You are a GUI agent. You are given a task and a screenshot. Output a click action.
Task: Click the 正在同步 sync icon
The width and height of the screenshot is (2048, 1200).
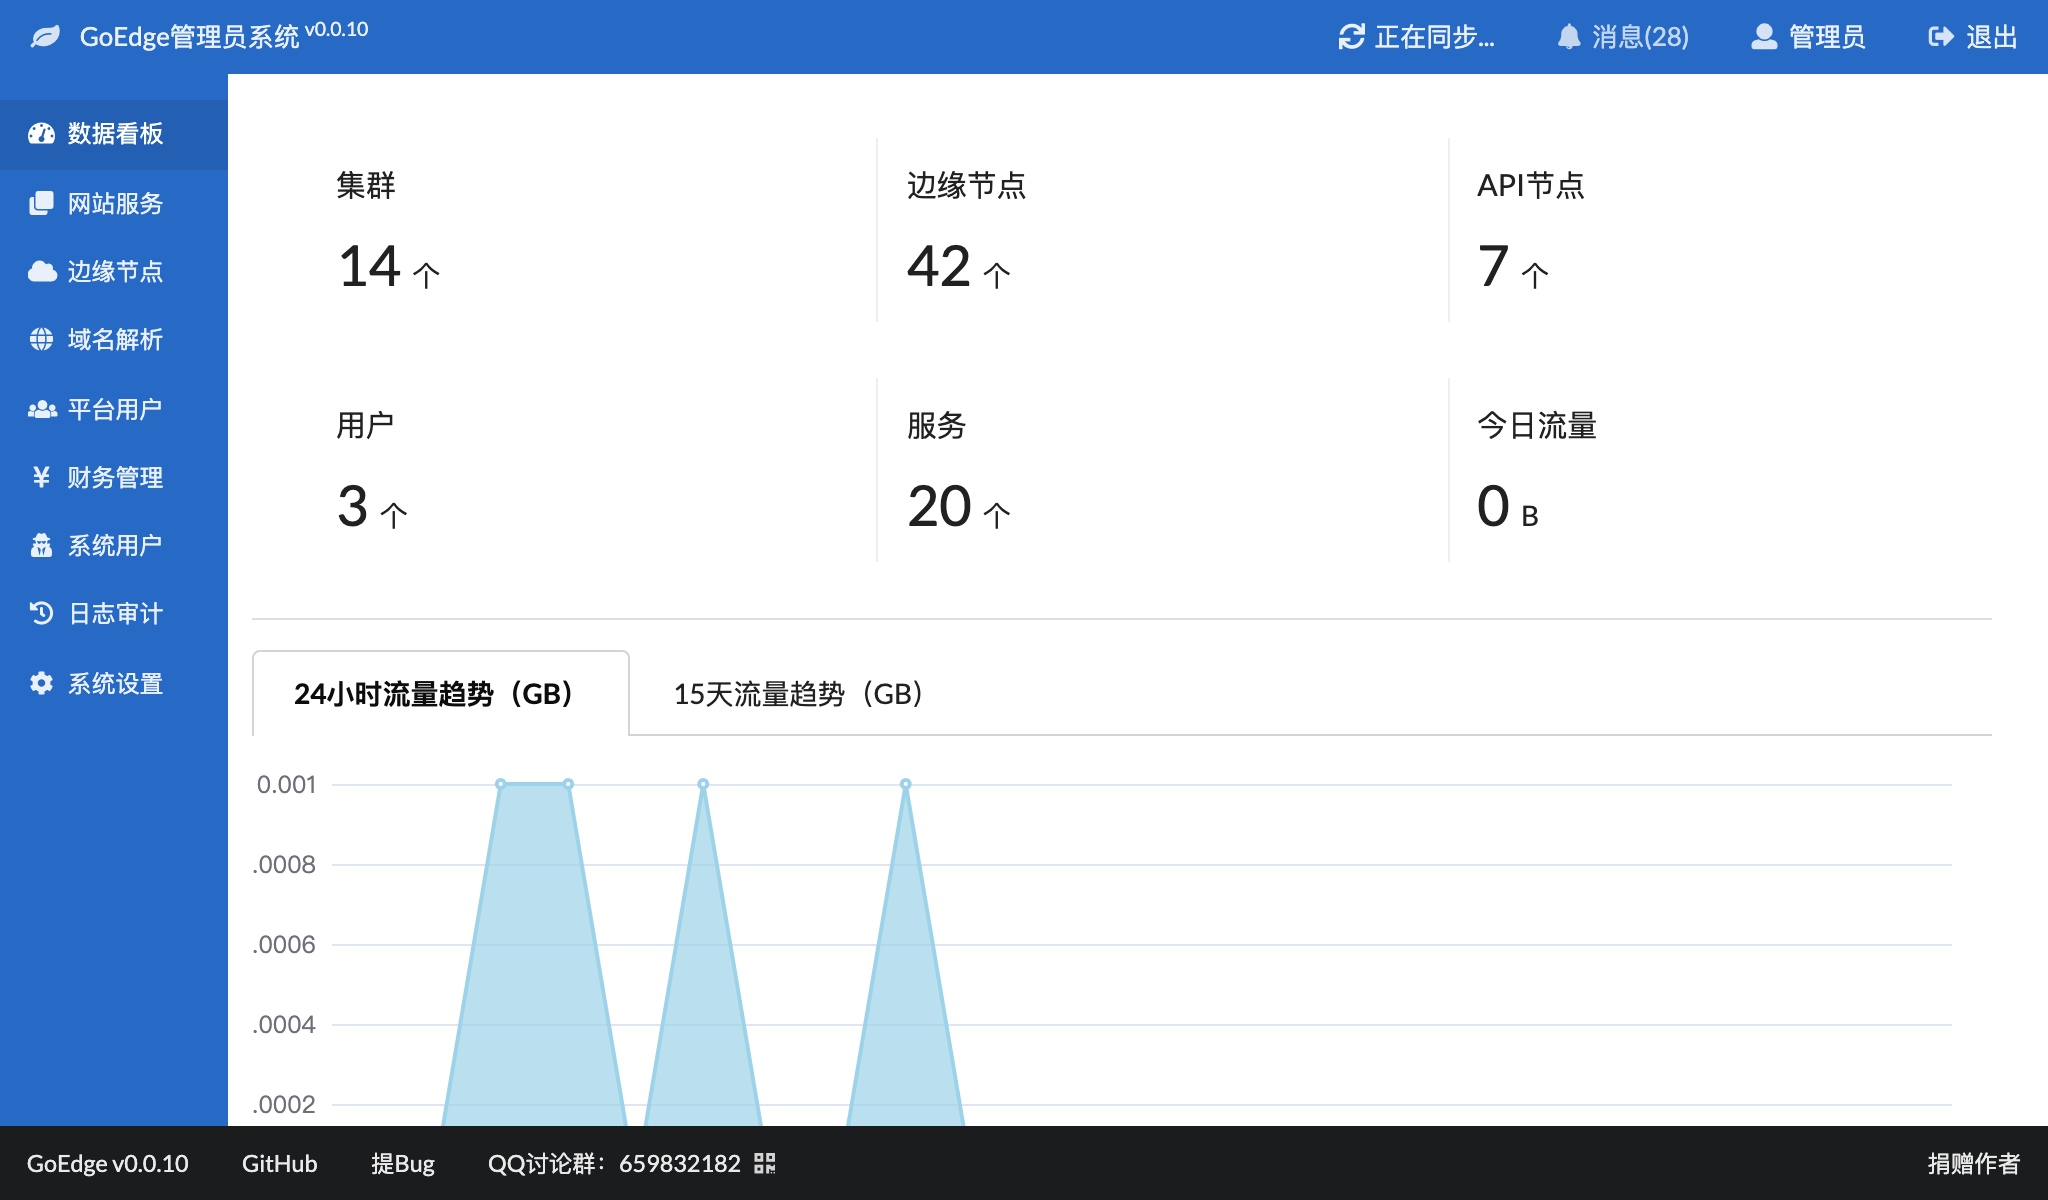[1351, 36]
